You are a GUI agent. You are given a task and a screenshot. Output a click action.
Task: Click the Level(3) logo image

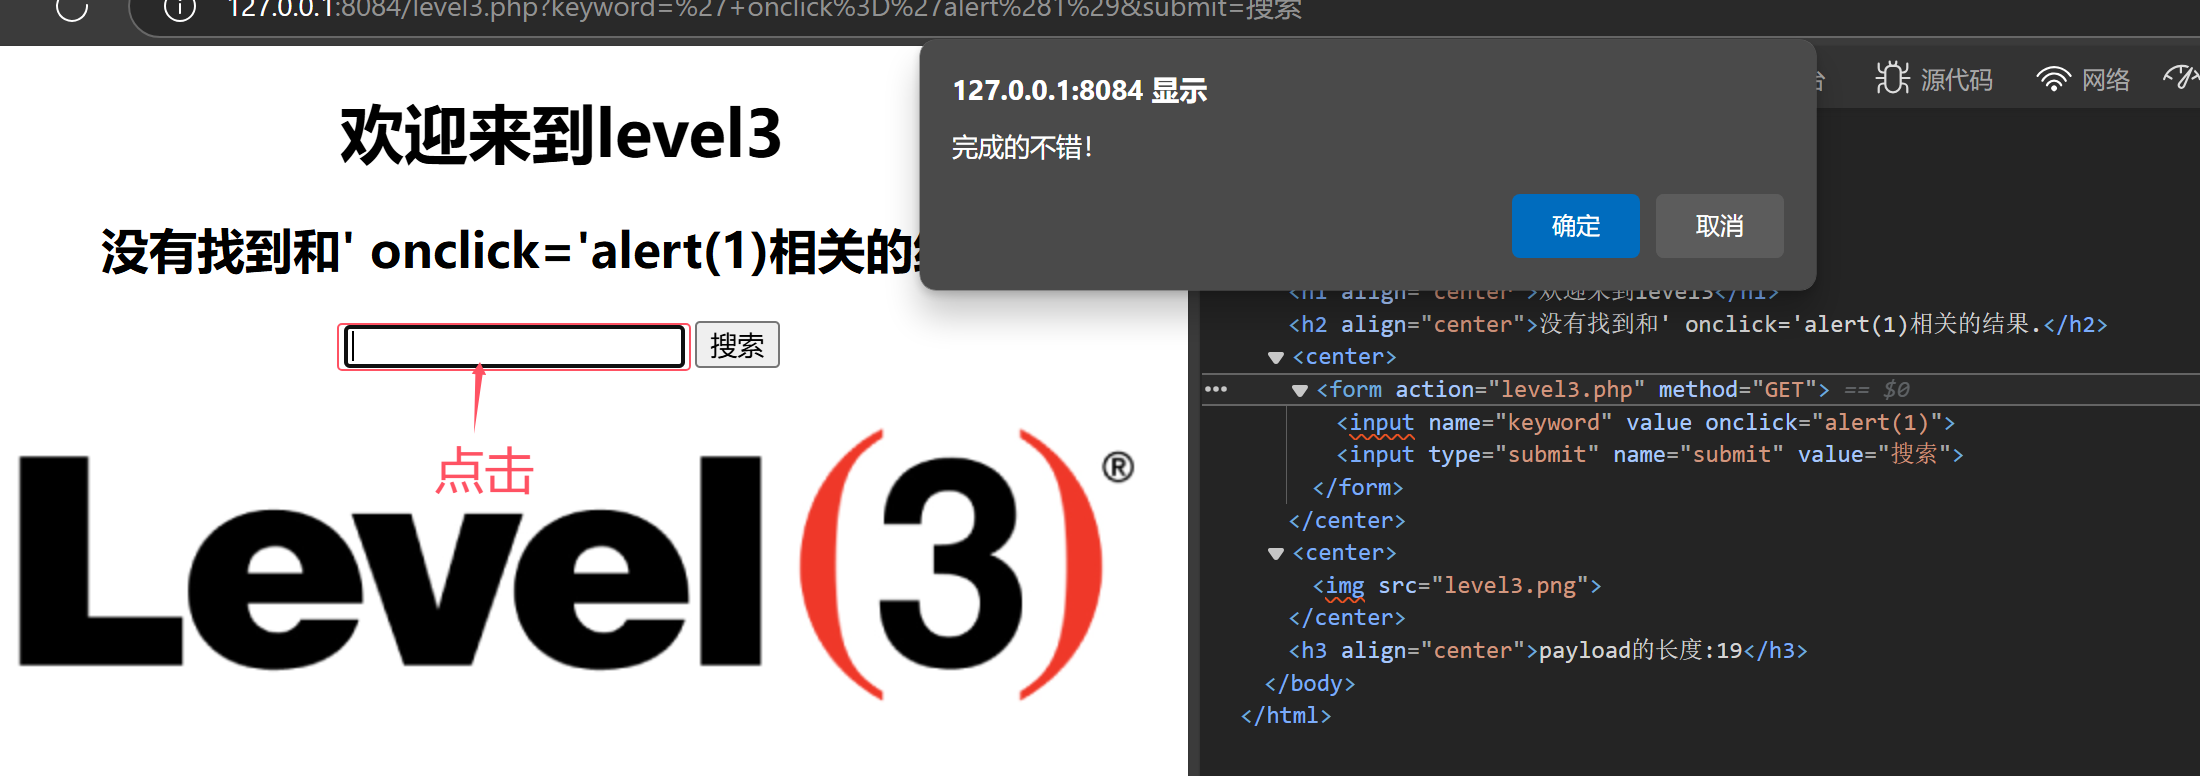click(x=577, y=565)
